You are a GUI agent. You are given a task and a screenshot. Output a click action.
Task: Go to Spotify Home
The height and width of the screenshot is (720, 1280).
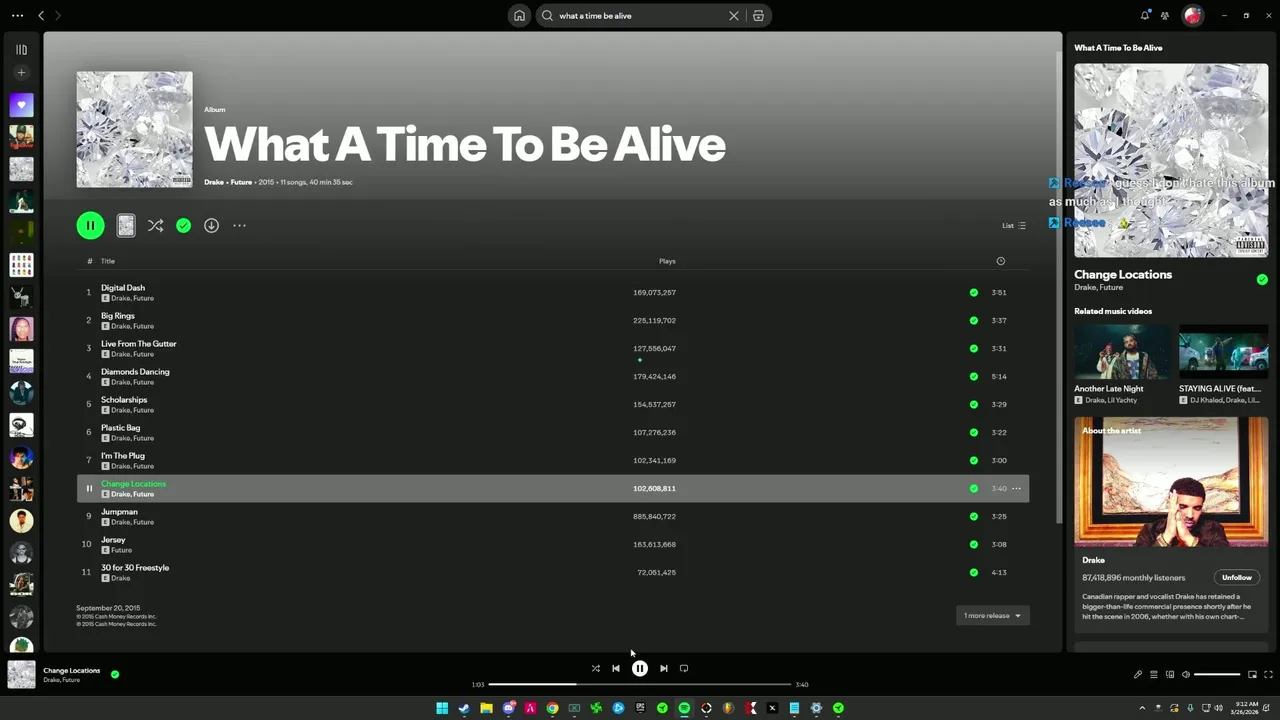coord(519,16)
